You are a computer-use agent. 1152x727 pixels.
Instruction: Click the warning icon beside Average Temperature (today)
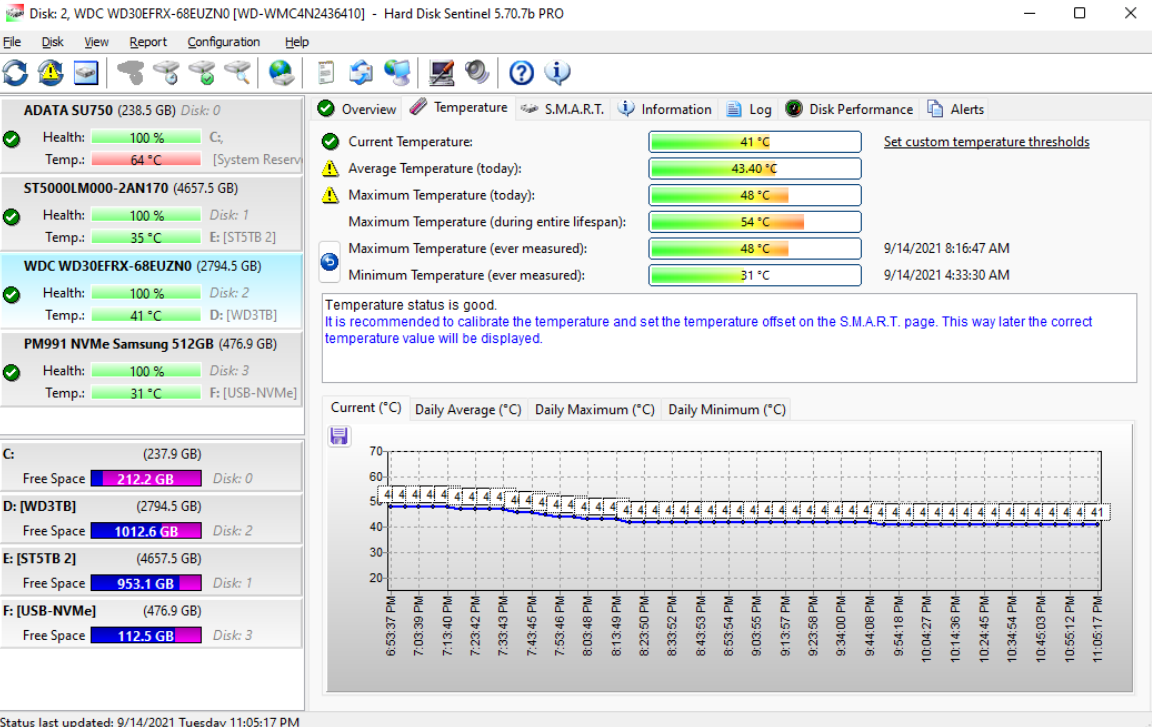click(x=330, y=168)
